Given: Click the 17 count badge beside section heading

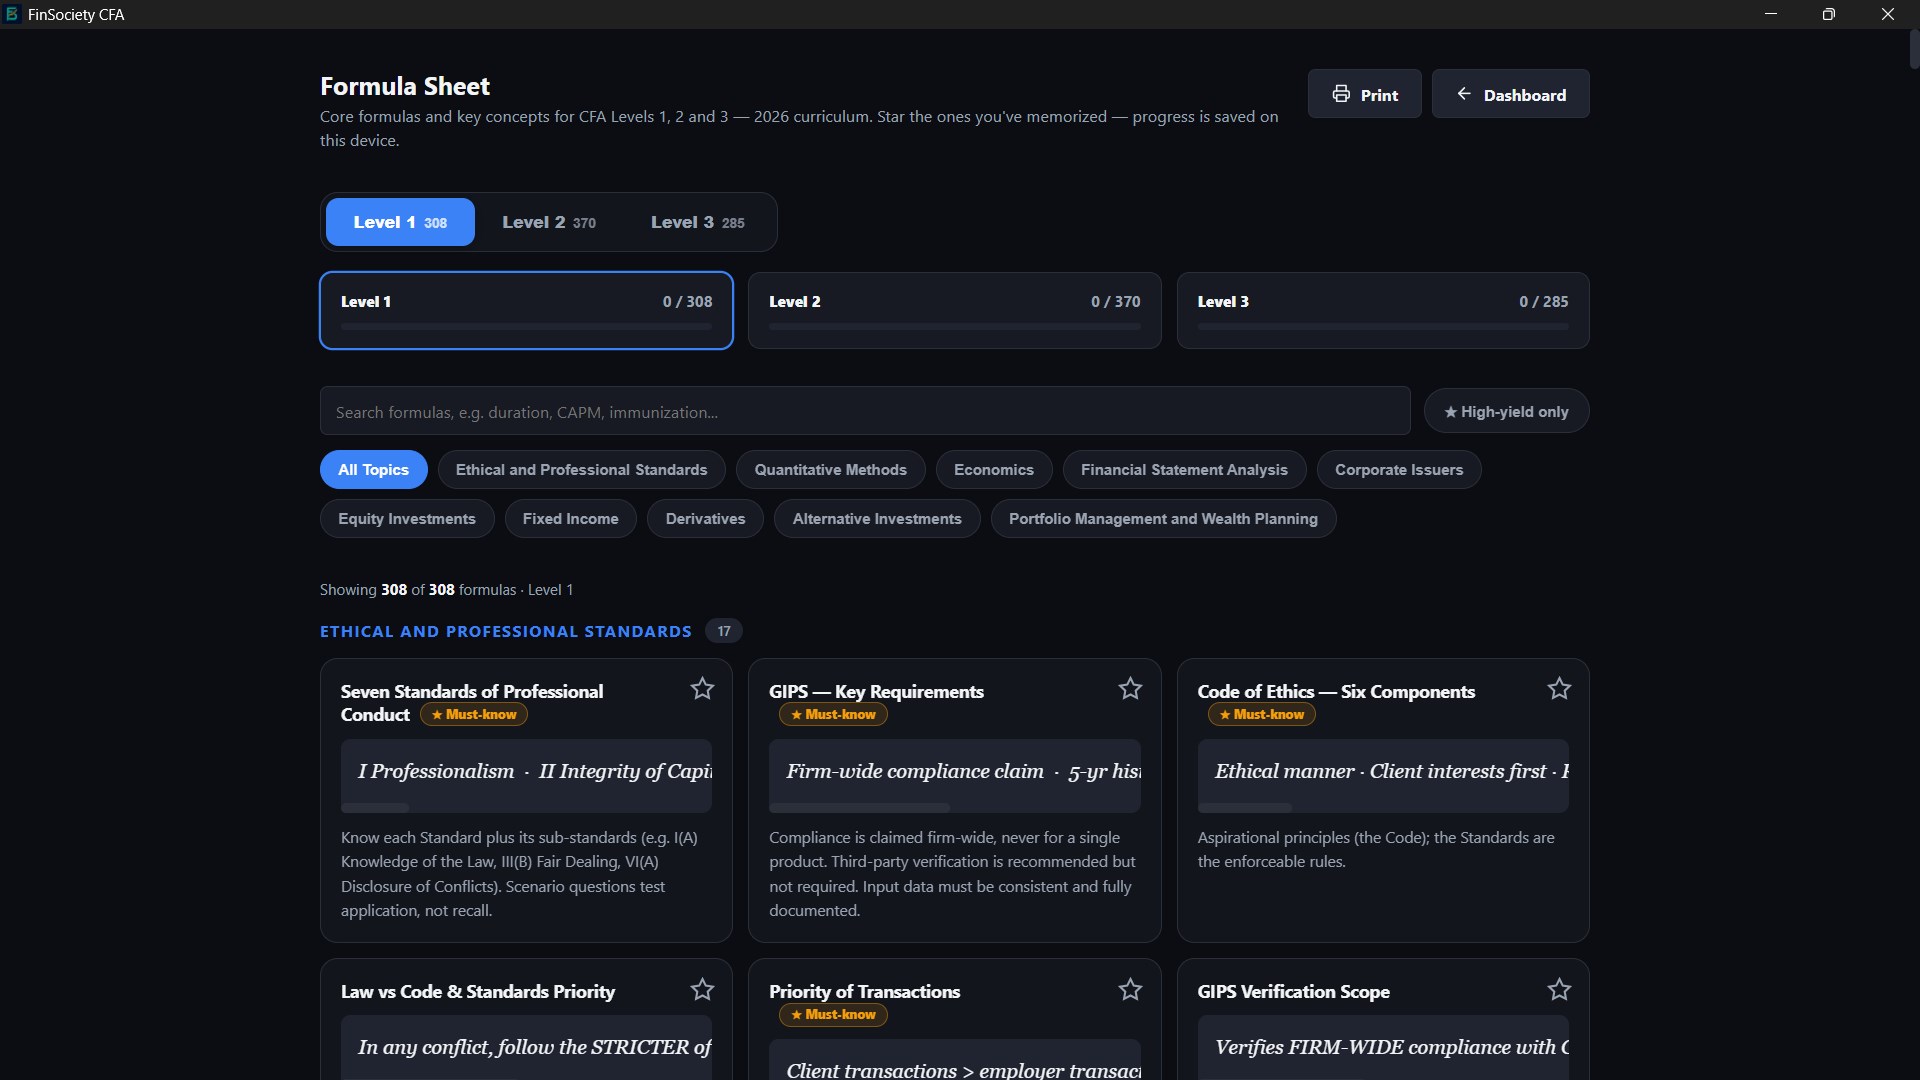Looking at the screenshot, I should 723,631.
